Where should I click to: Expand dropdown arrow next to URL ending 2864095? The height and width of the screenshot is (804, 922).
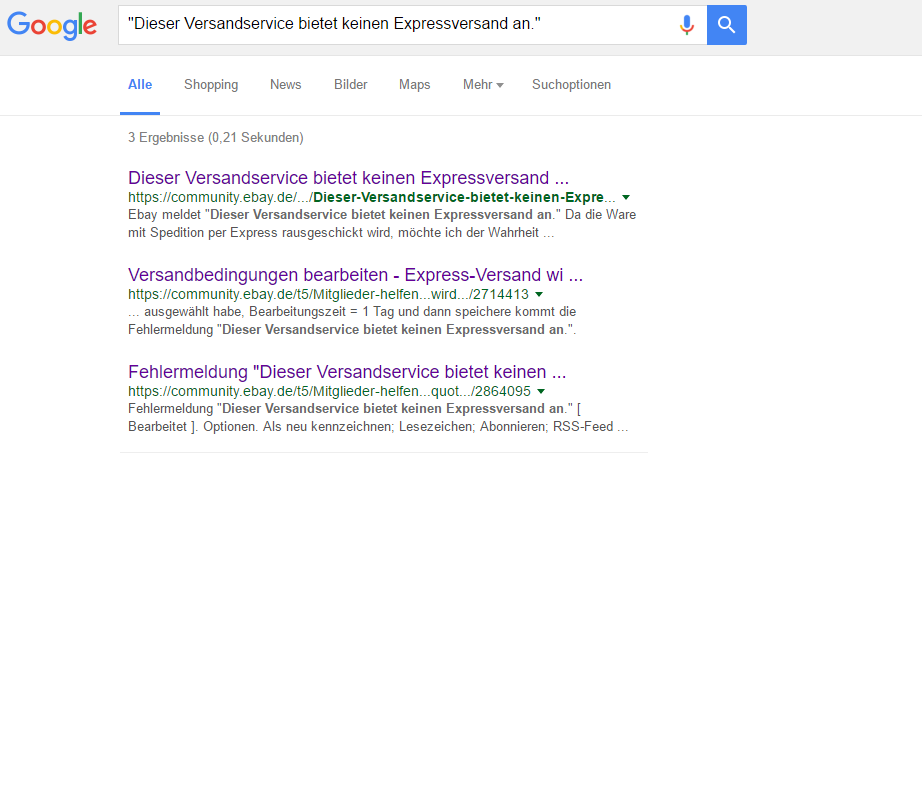(541, 392)
